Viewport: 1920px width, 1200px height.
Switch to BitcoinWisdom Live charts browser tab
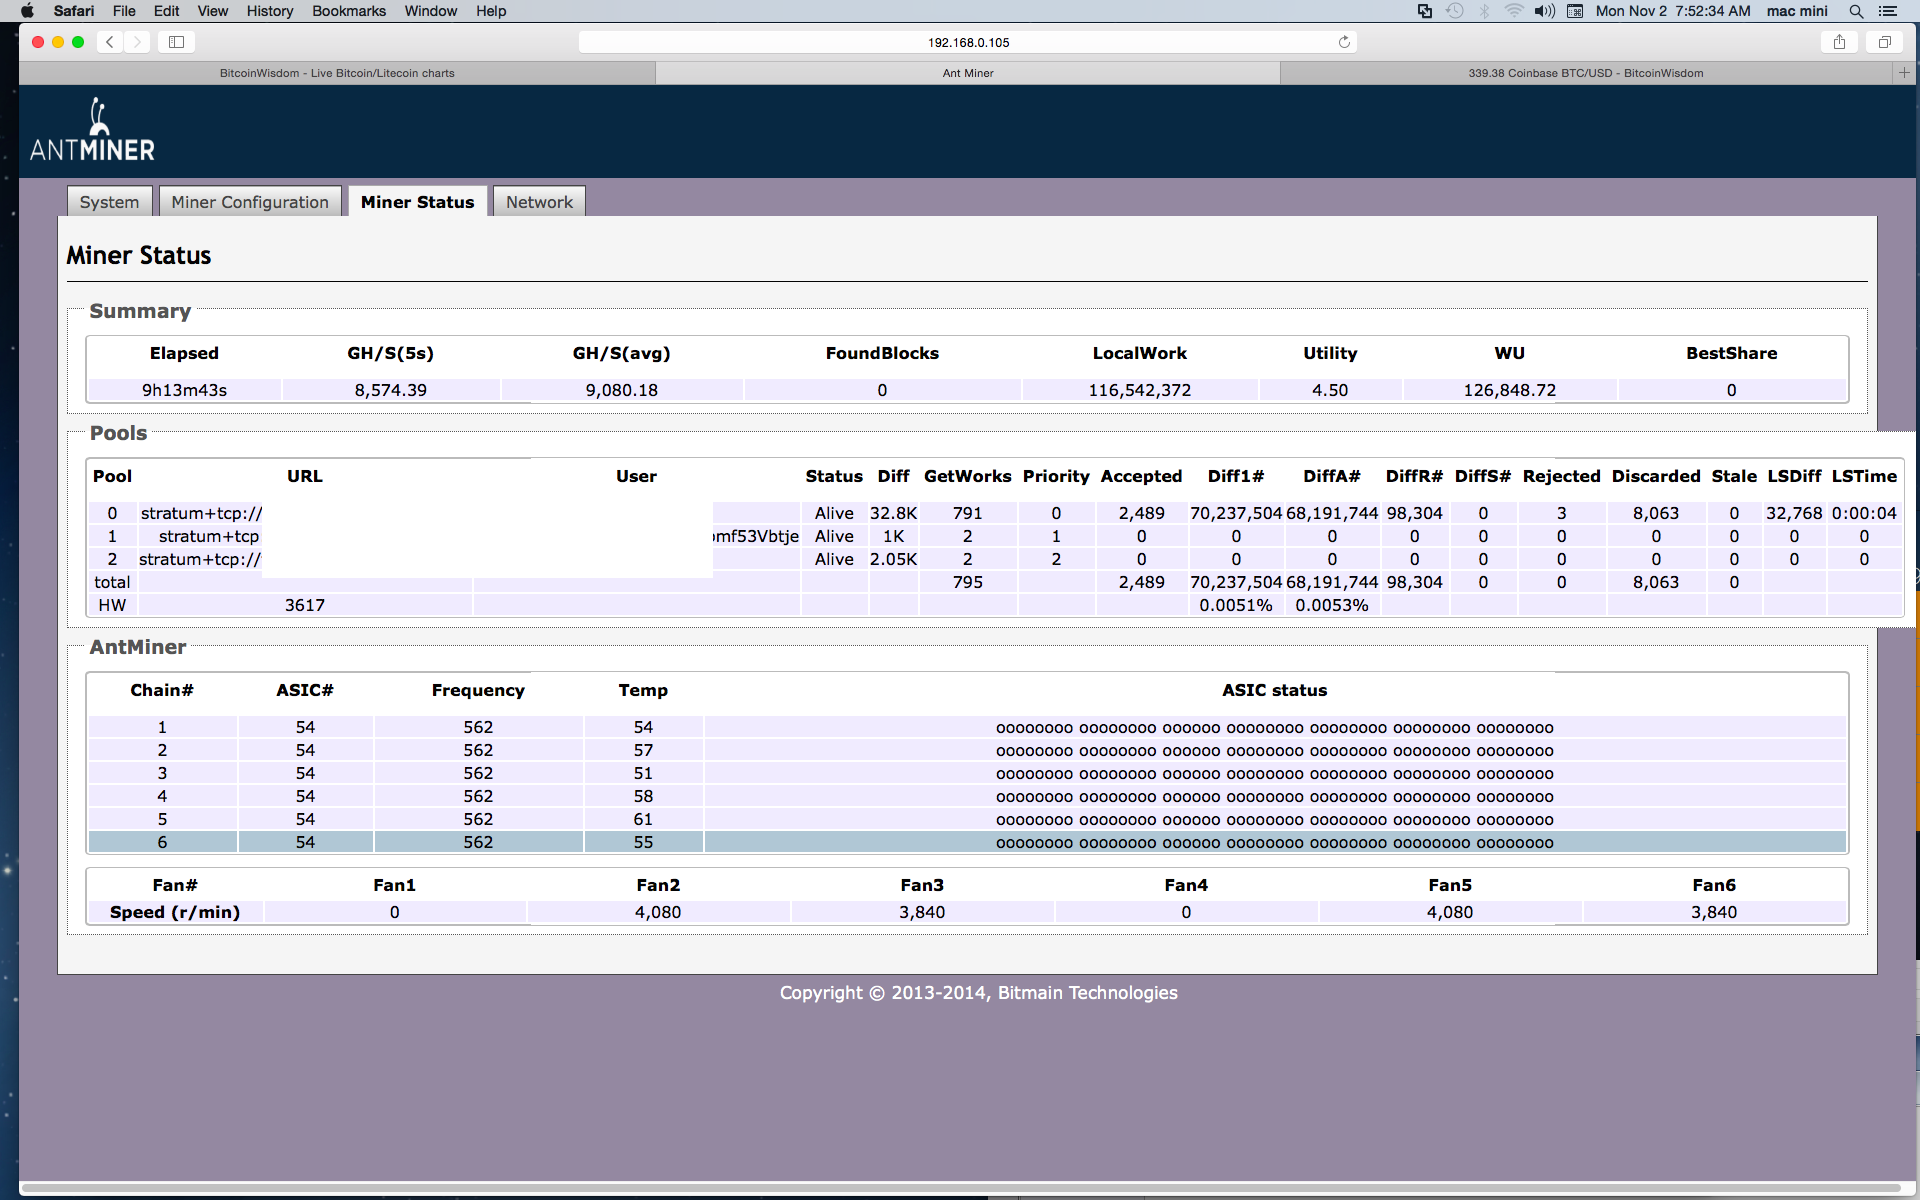tap(337, 73)
